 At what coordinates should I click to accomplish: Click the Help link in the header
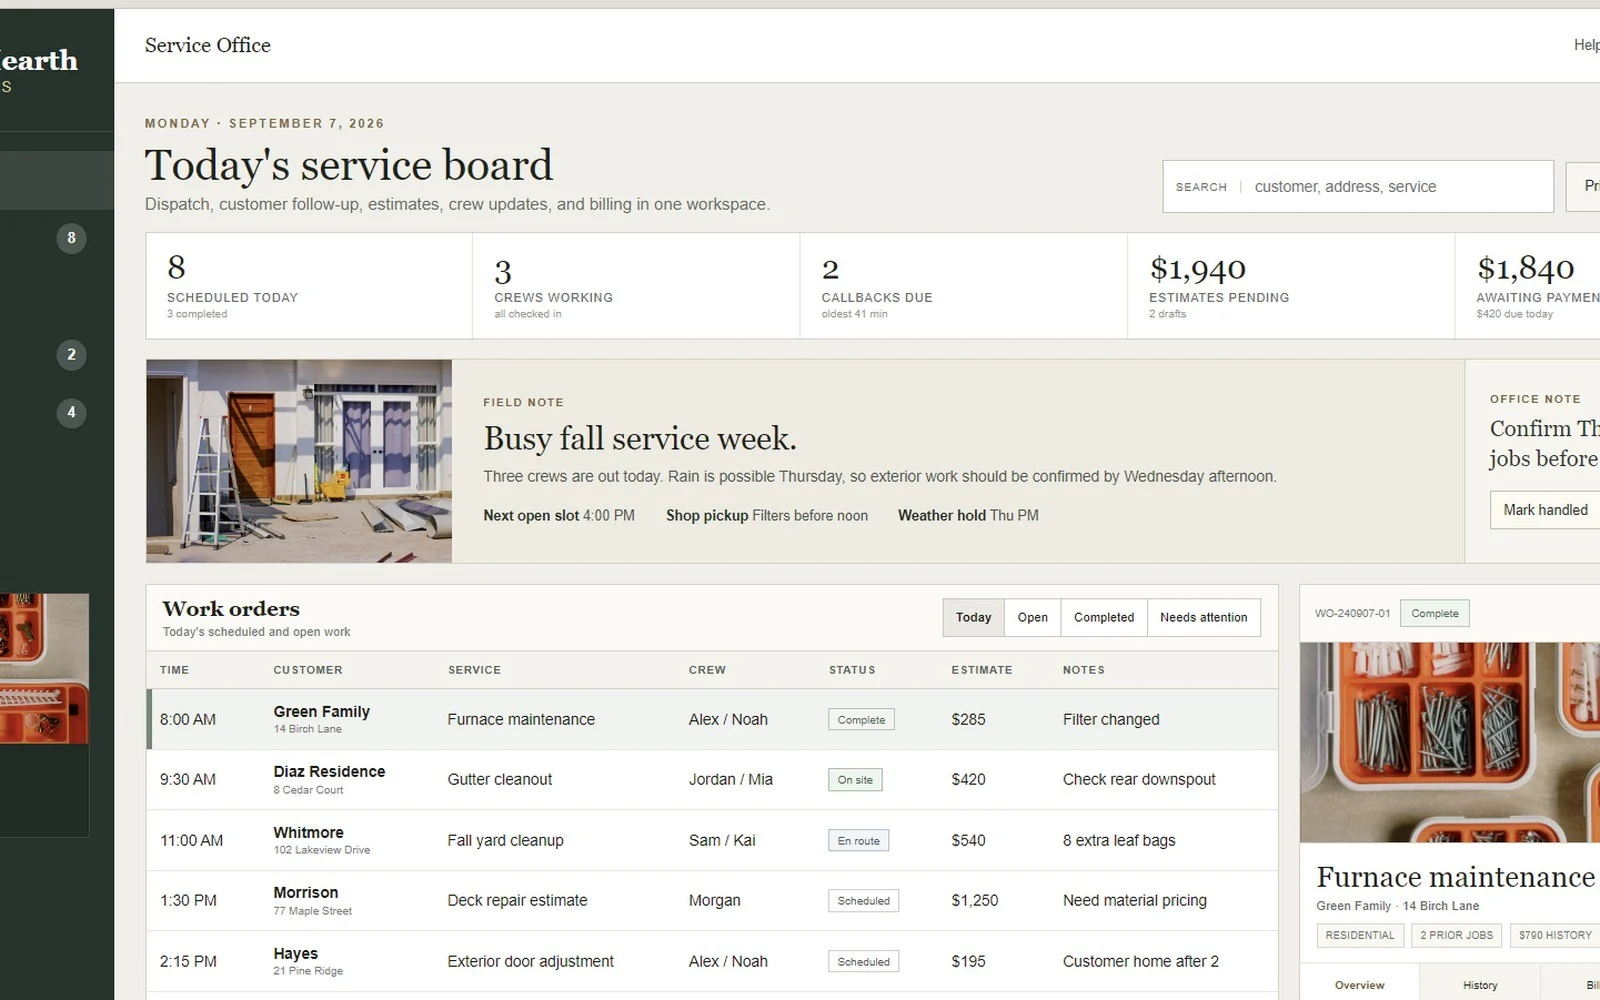pyautogui.click(x=1586, y=45)
